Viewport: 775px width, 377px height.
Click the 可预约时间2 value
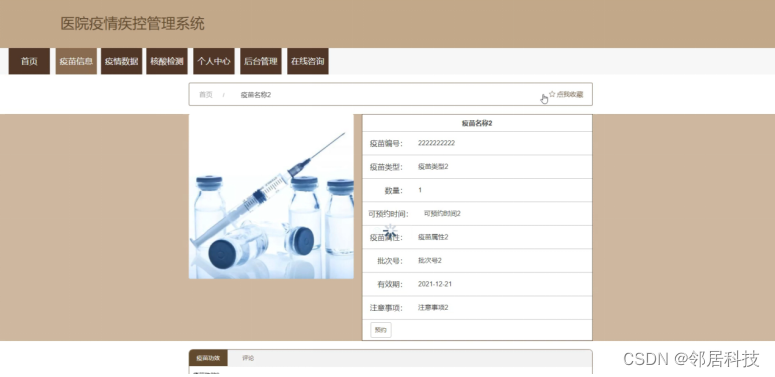coord(442,213)
